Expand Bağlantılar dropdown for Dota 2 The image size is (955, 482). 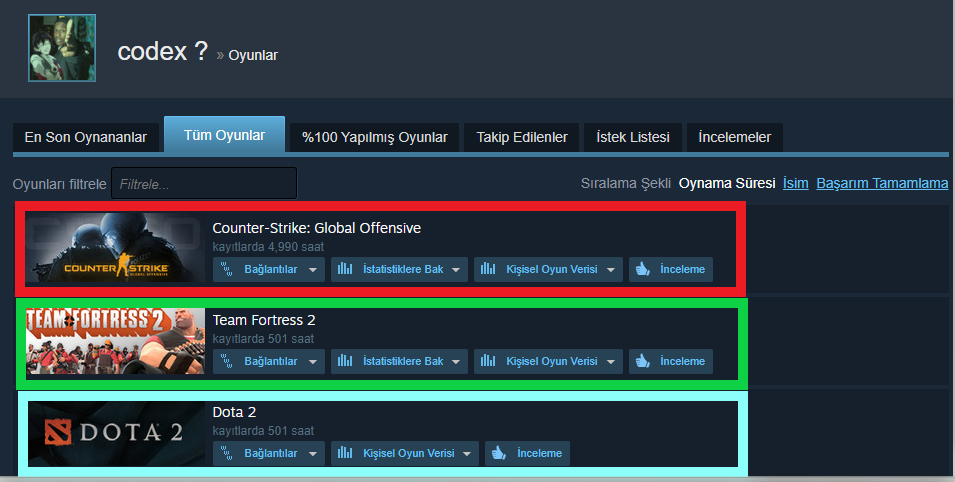click(269, 453)
